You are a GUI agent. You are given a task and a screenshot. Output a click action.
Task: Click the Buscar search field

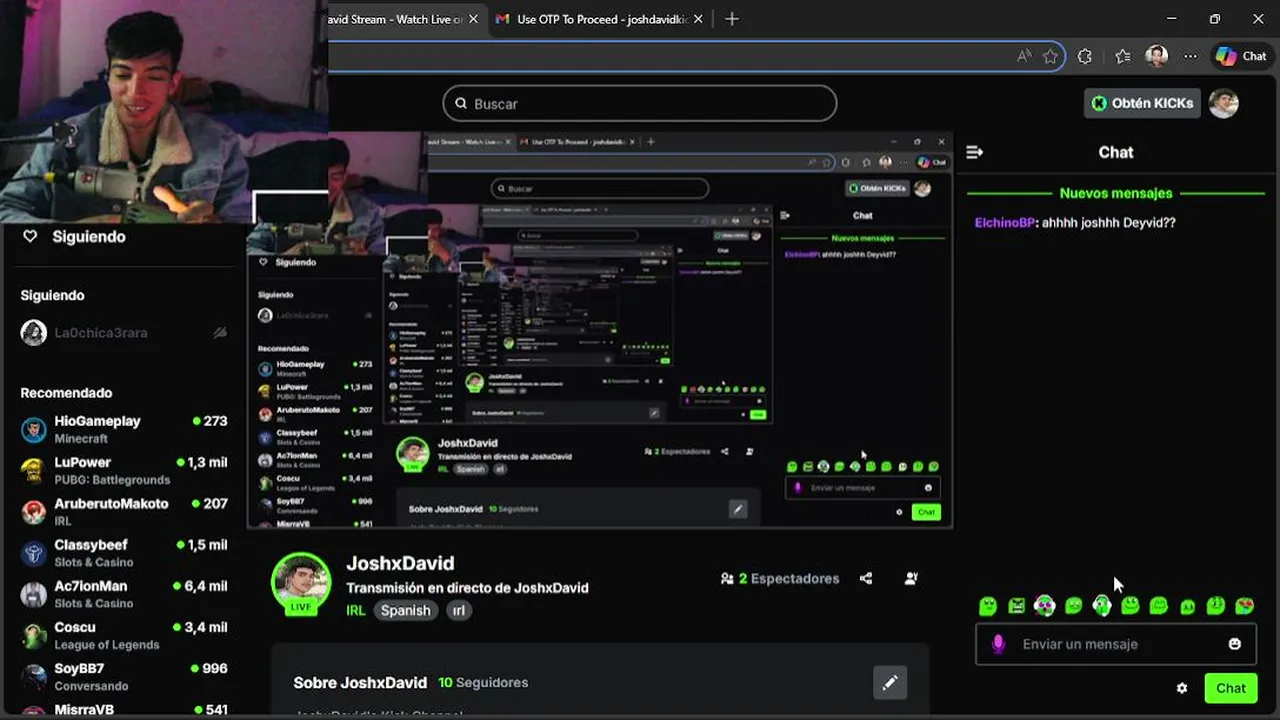click(640, 103)
